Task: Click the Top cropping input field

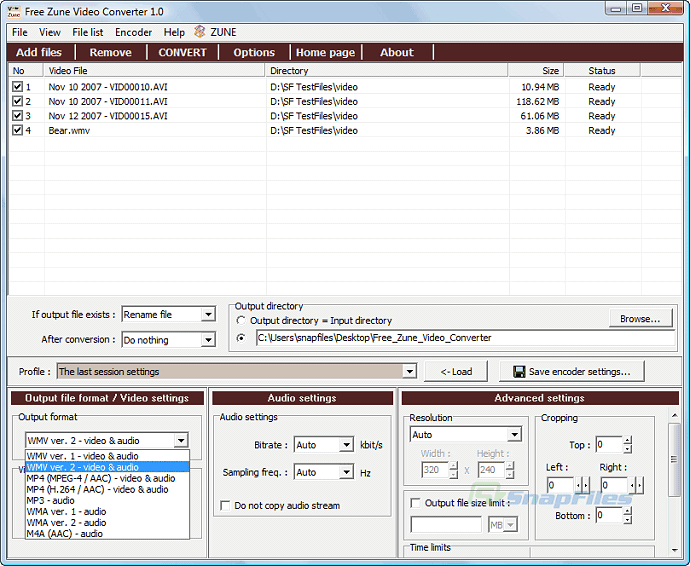Action: click(x=609, y=445)
